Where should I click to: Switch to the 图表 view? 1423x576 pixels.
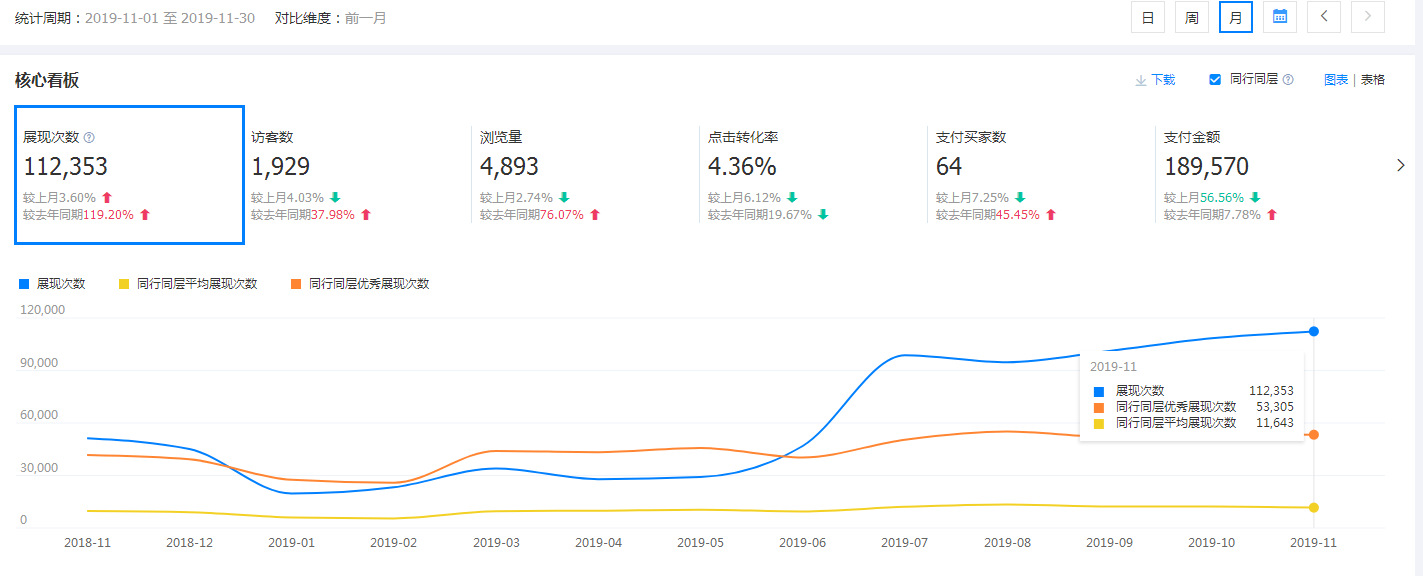click(1336, 80)
